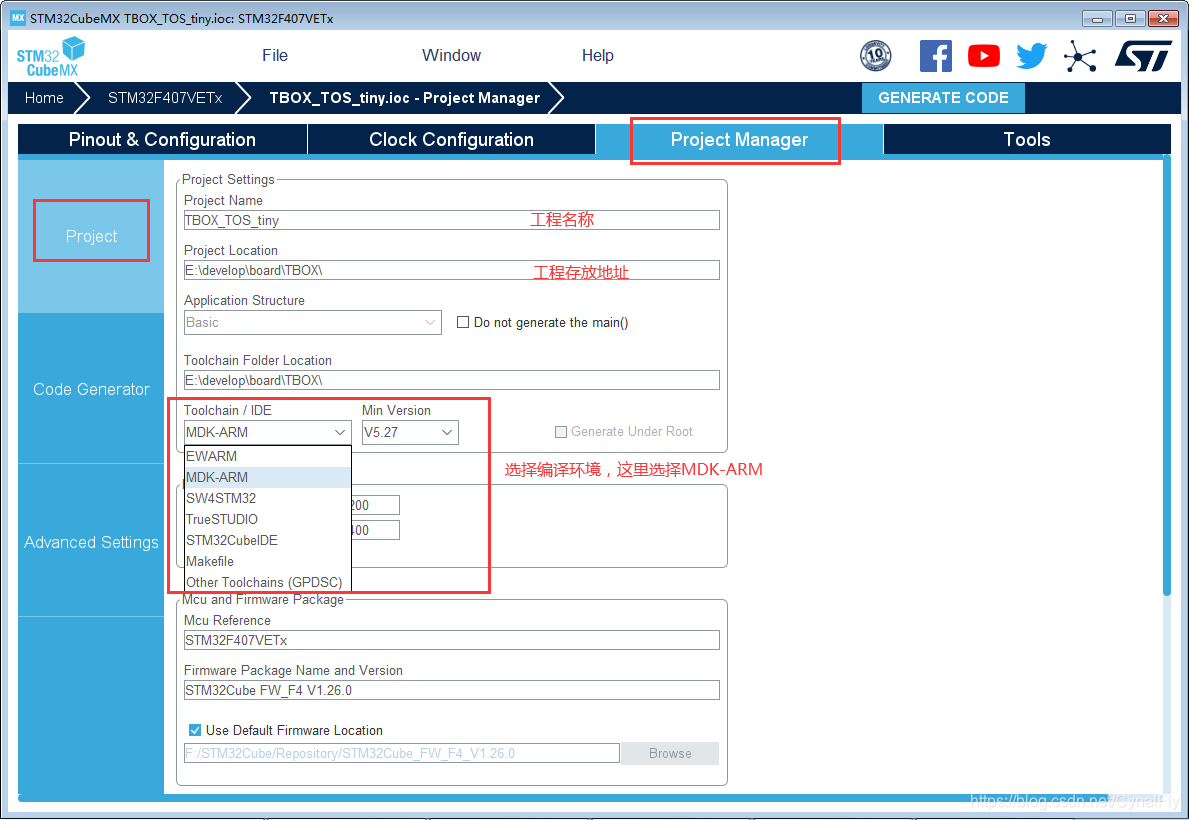Screen dimensions: 1189x820
Task: Open the YouTube icon link
Action: (x=984, y=56)
